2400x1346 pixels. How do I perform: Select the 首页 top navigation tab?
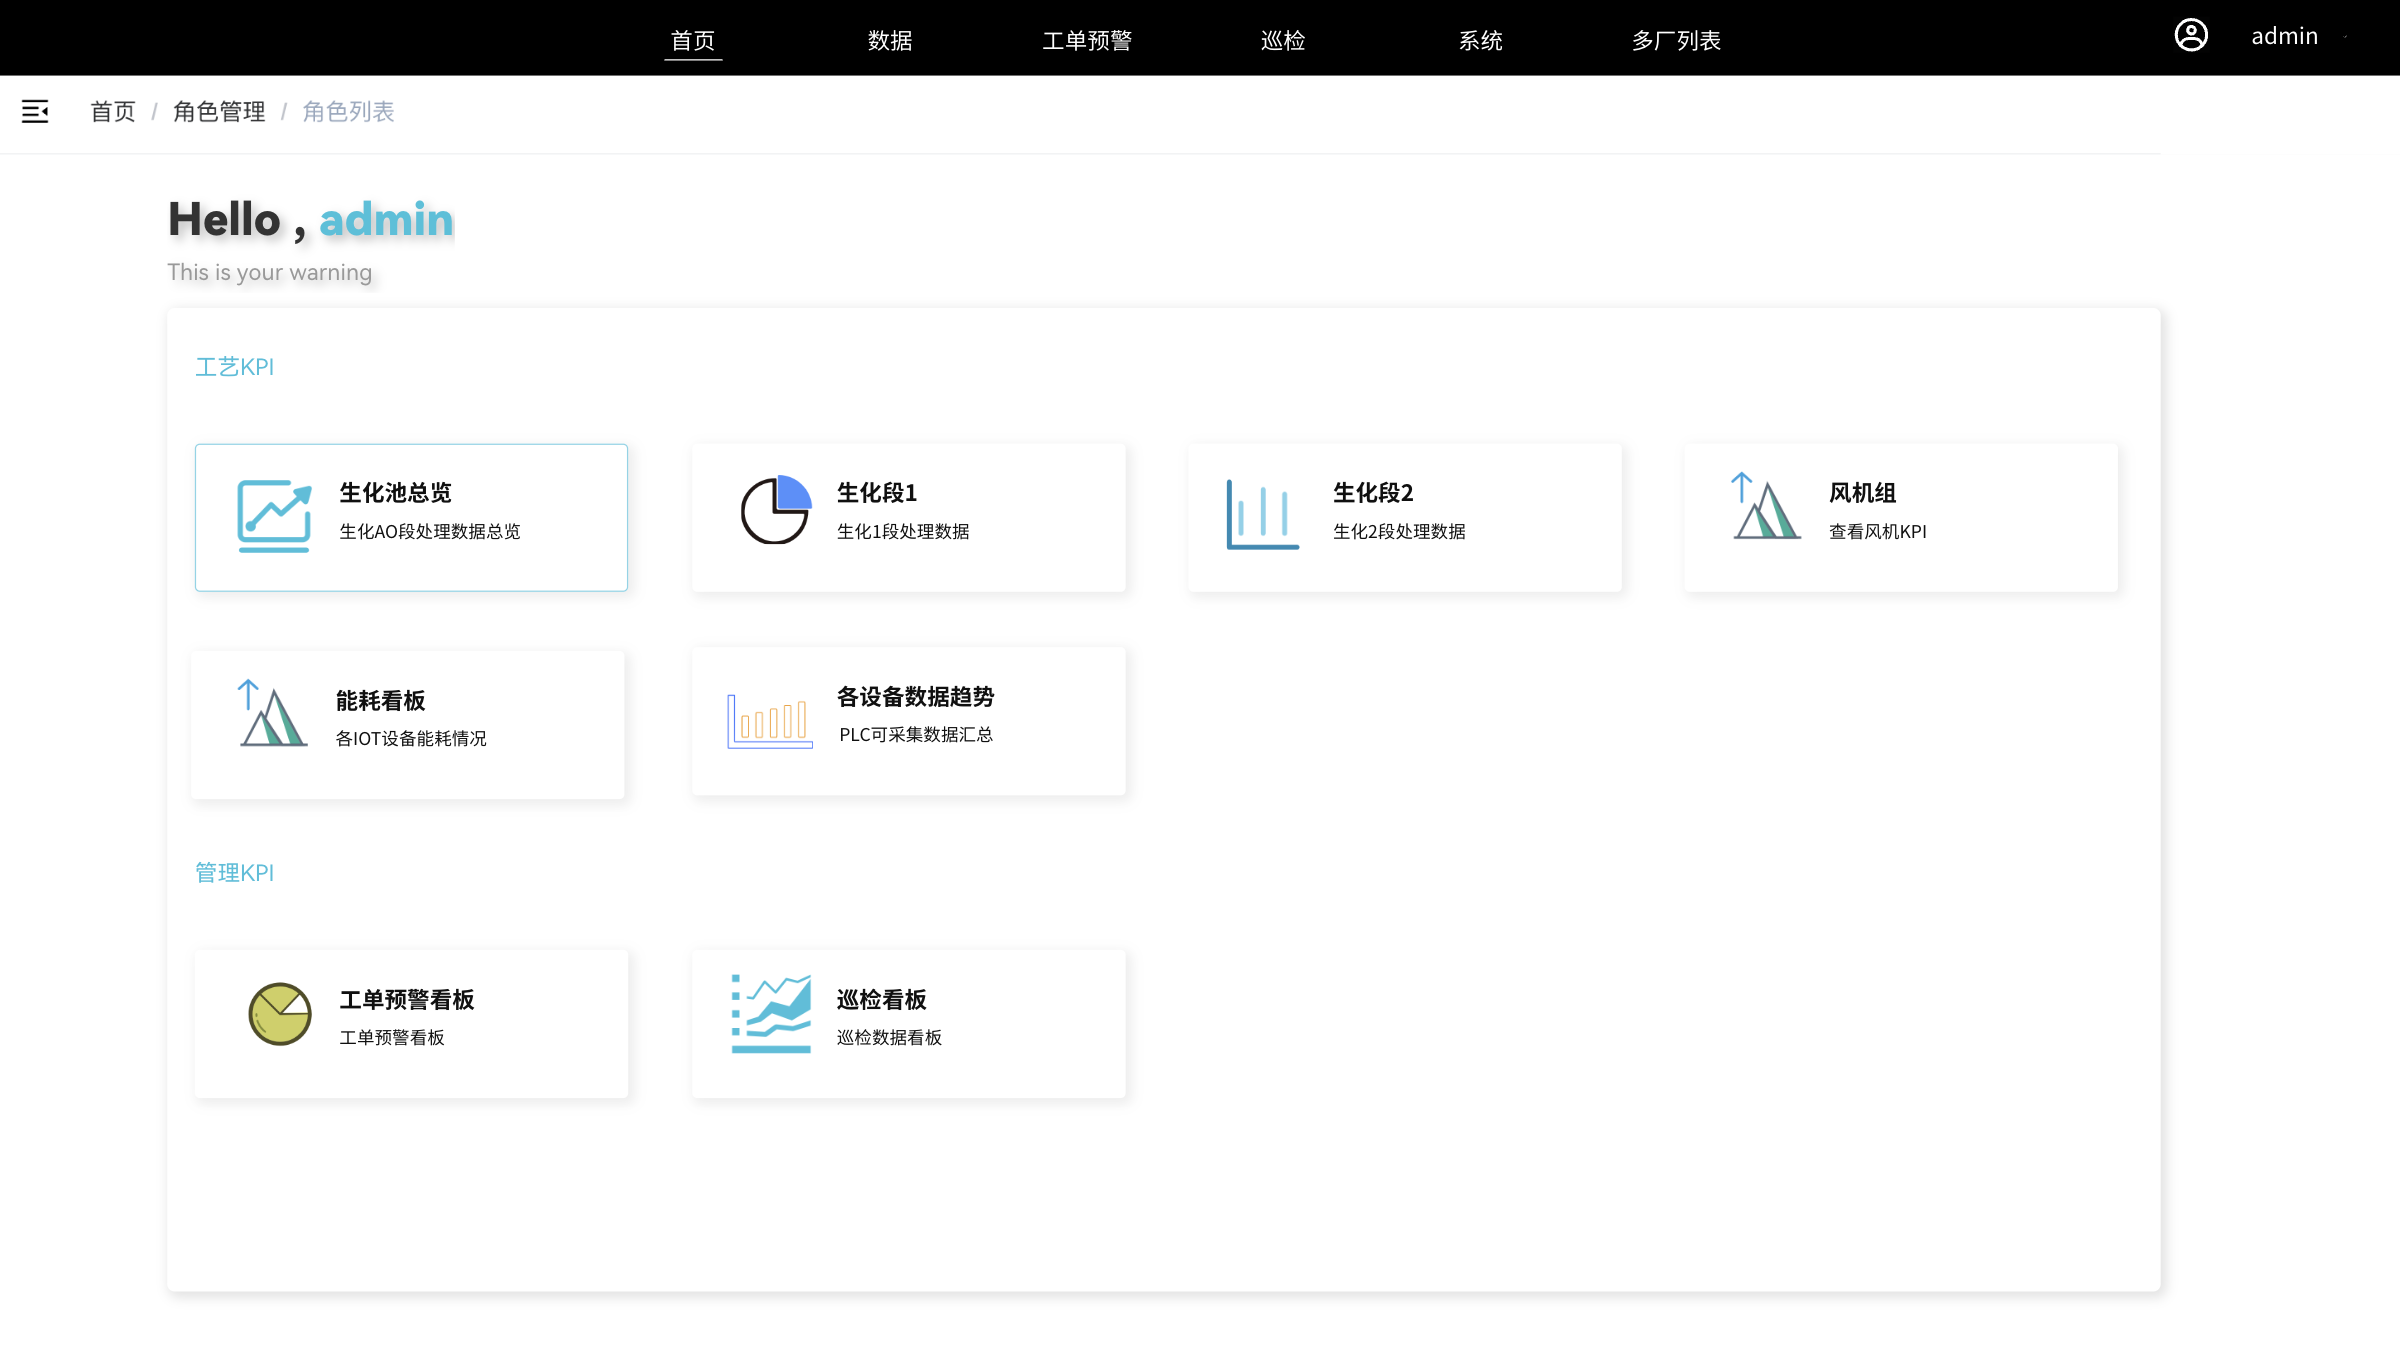click(x=693, y=40)
